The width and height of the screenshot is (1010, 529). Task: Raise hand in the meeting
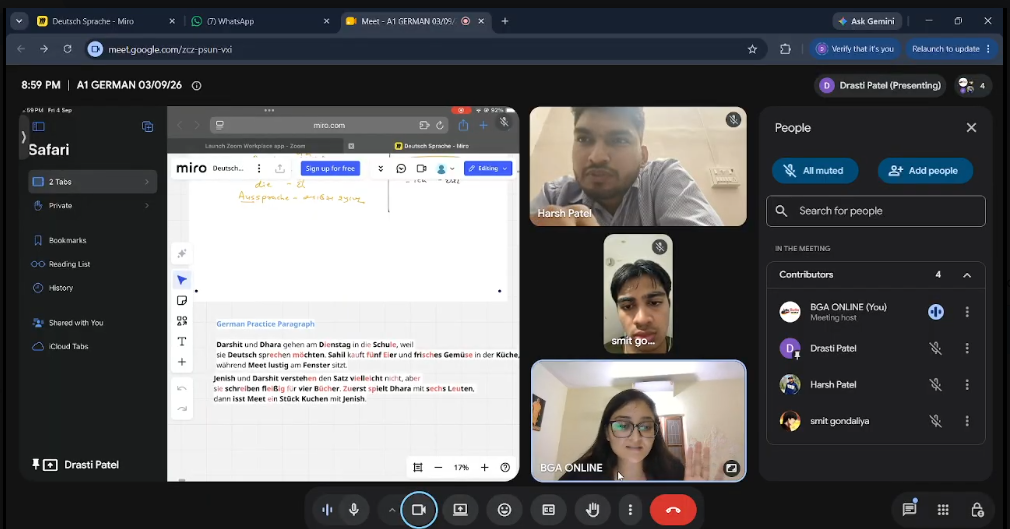point(593,510)
